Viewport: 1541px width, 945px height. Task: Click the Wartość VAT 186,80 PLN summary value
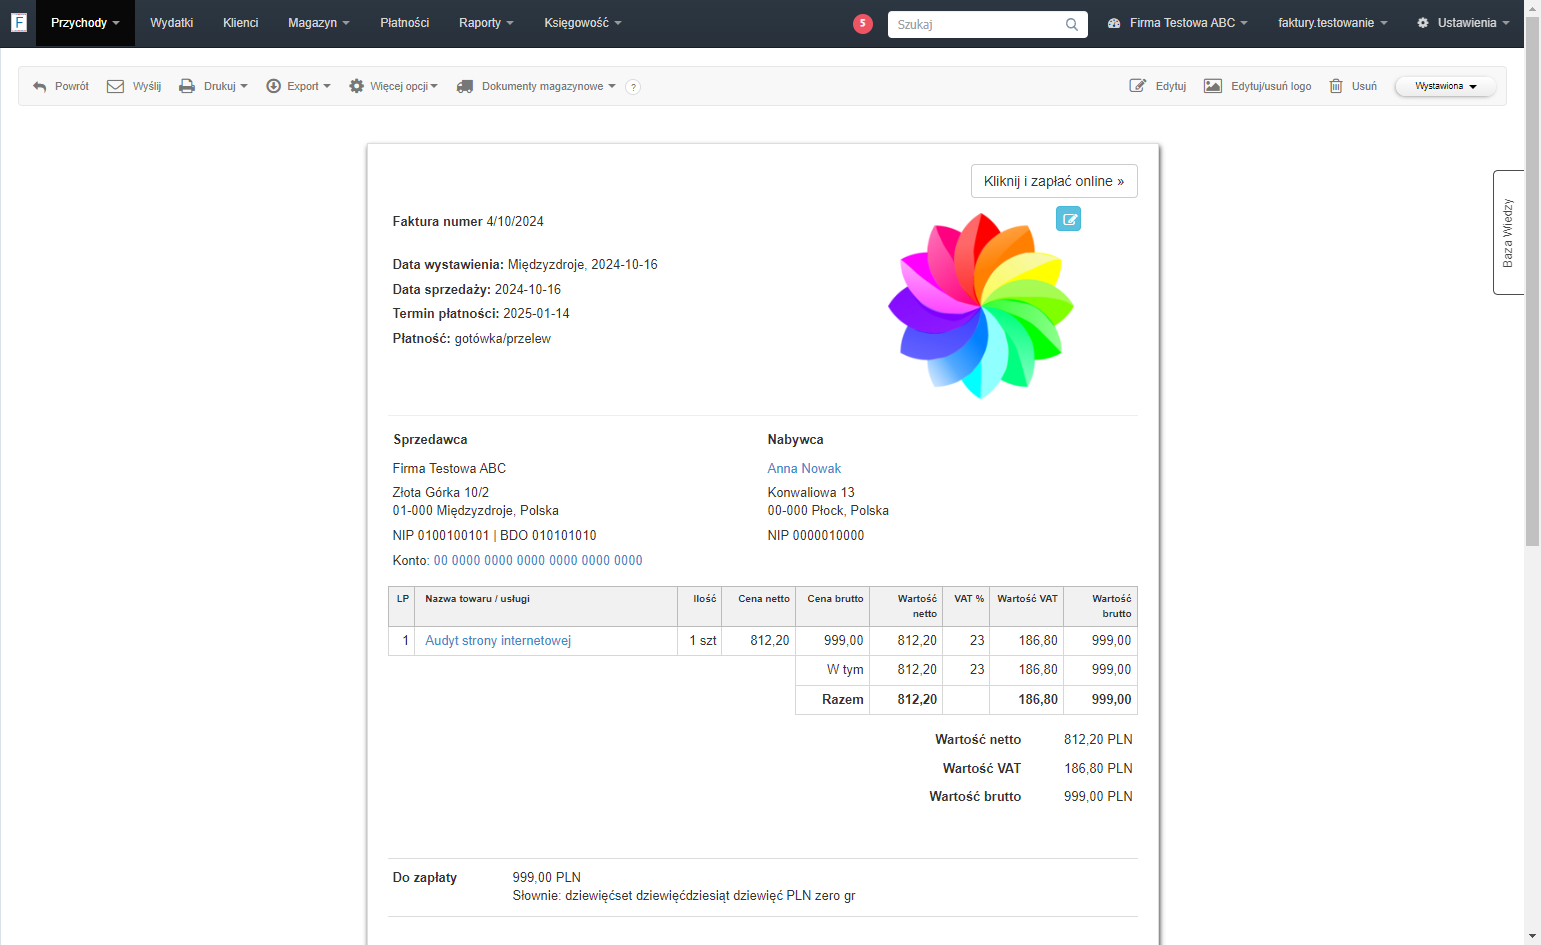[1098, 769]
